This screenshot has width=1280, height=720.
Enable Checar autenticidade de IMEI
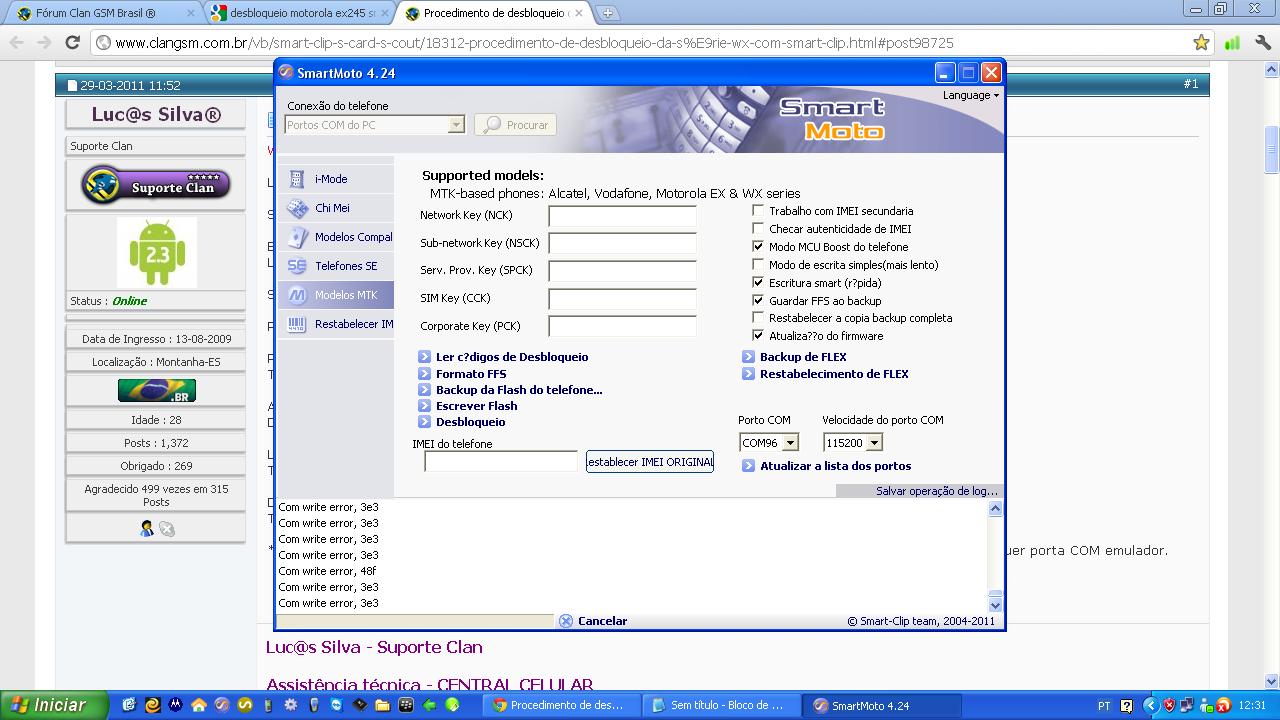(x=758, y=229)
